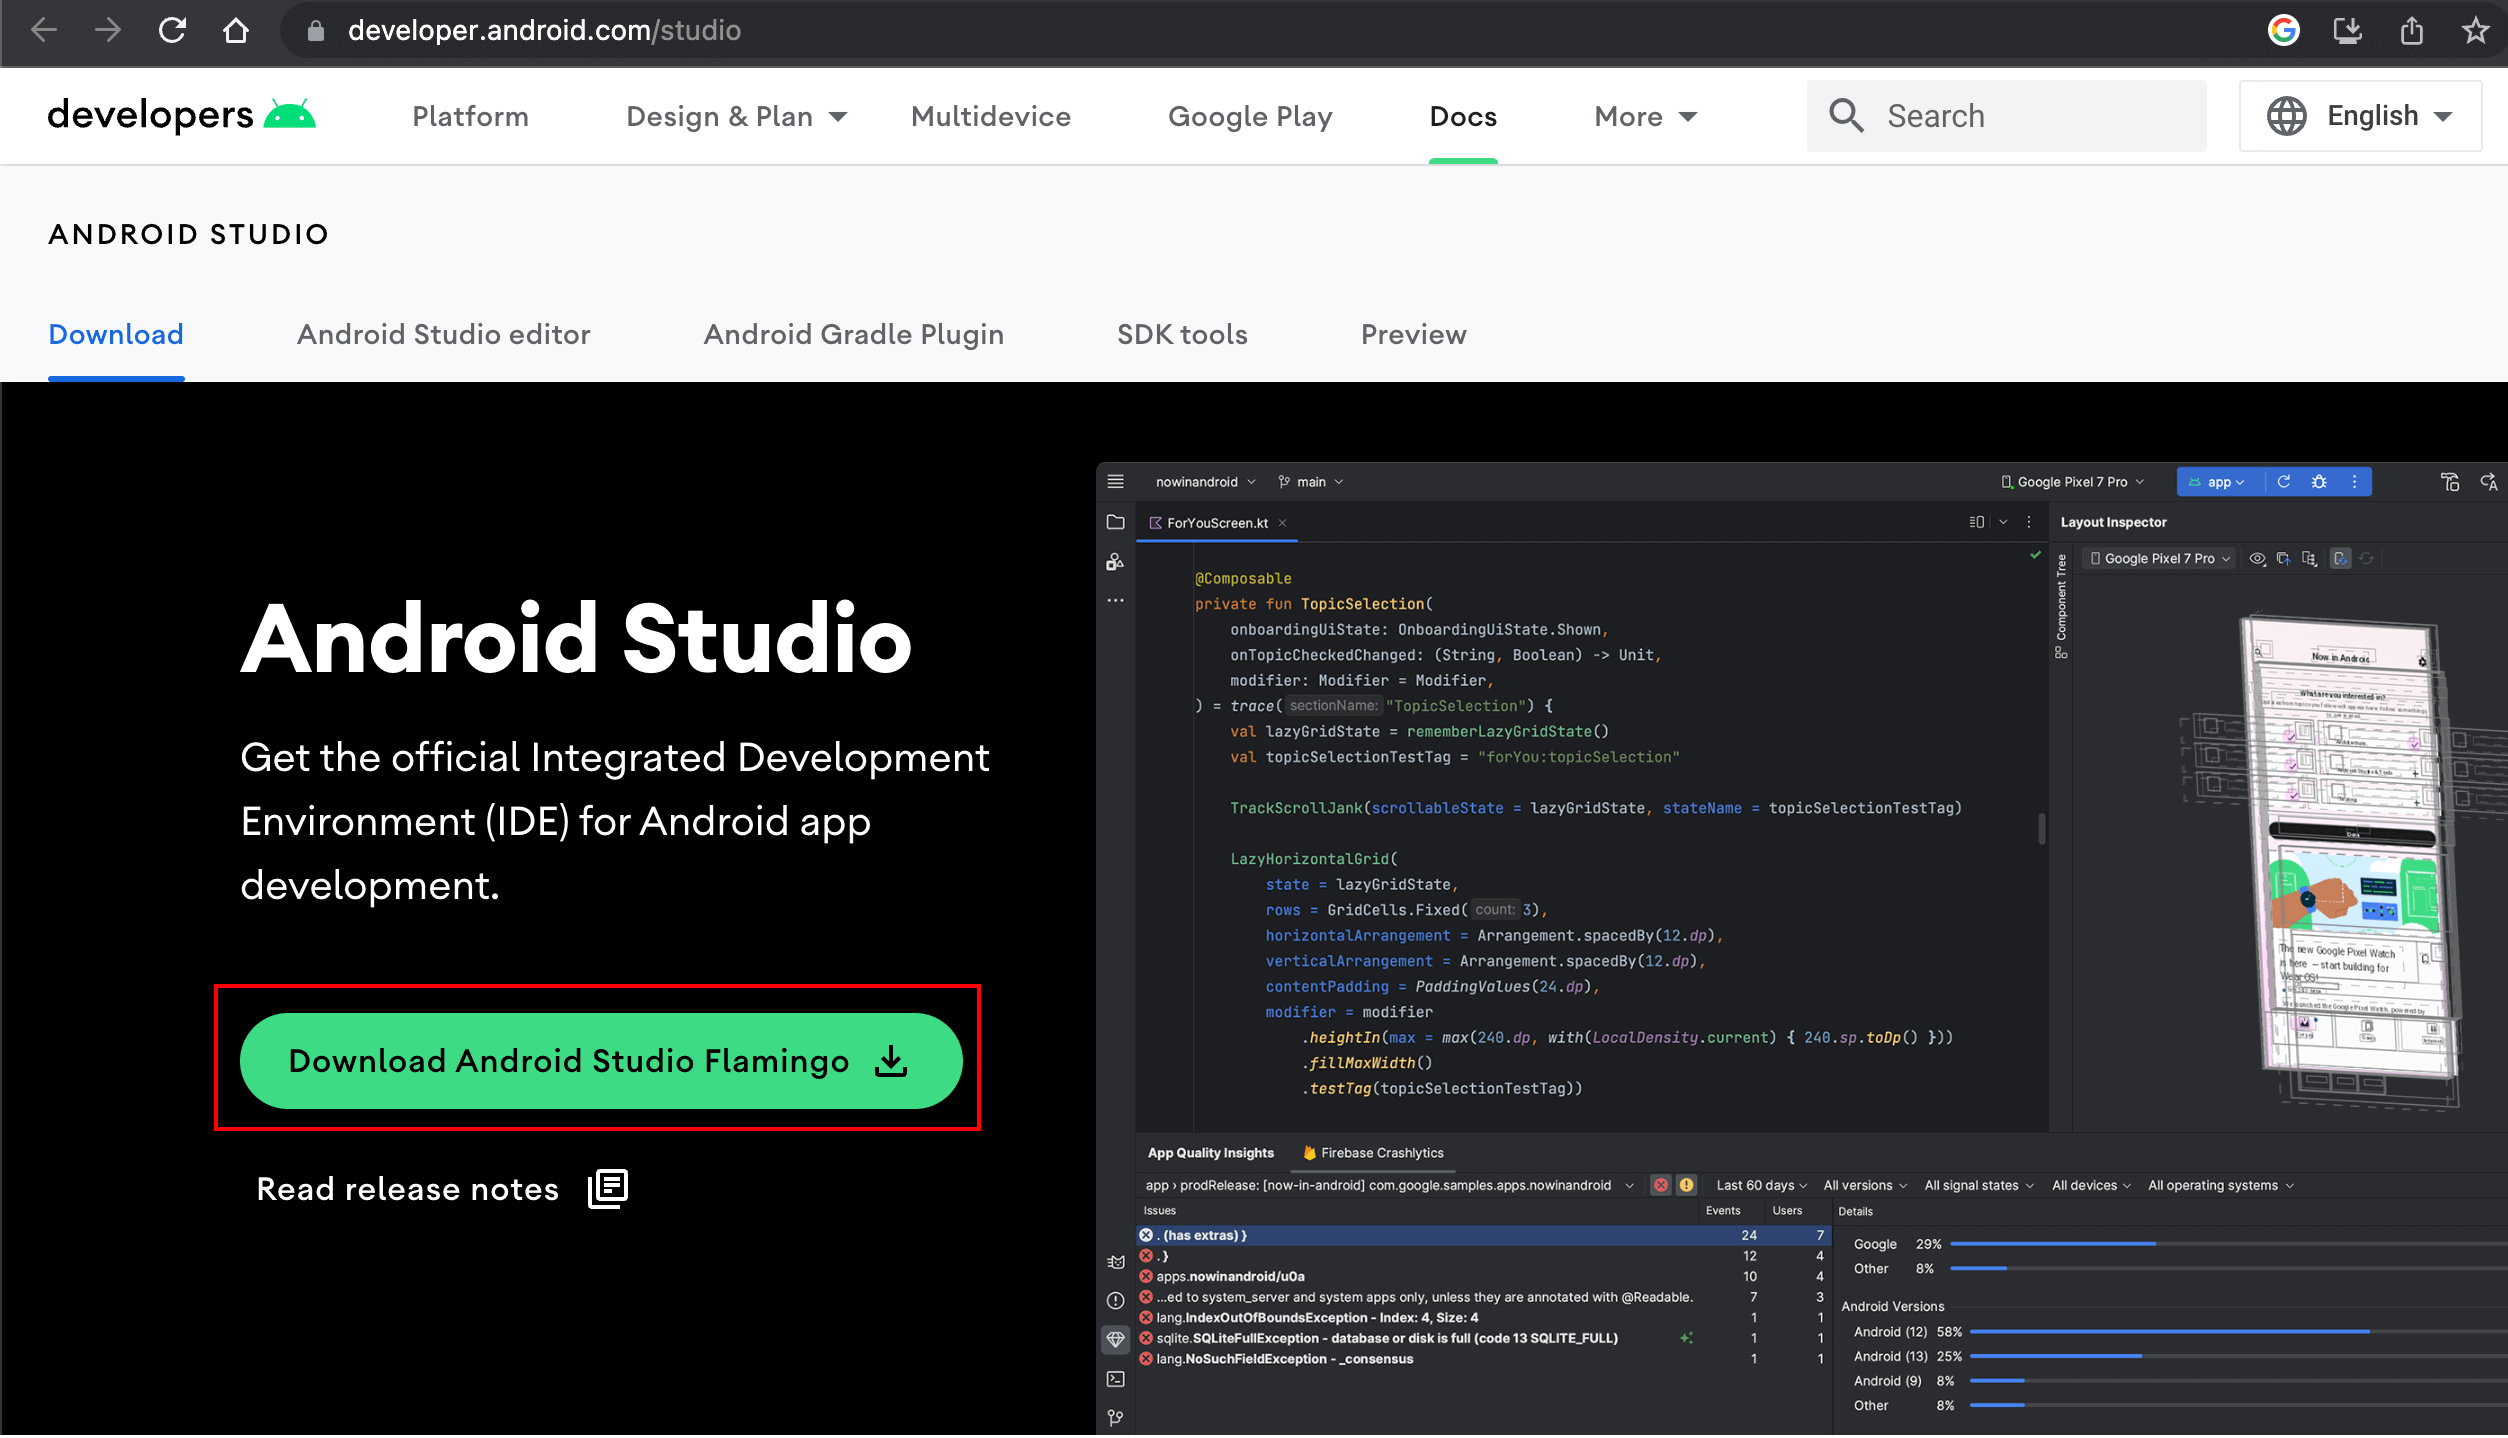Click the release notes document icon

[x=608, y=1188]
